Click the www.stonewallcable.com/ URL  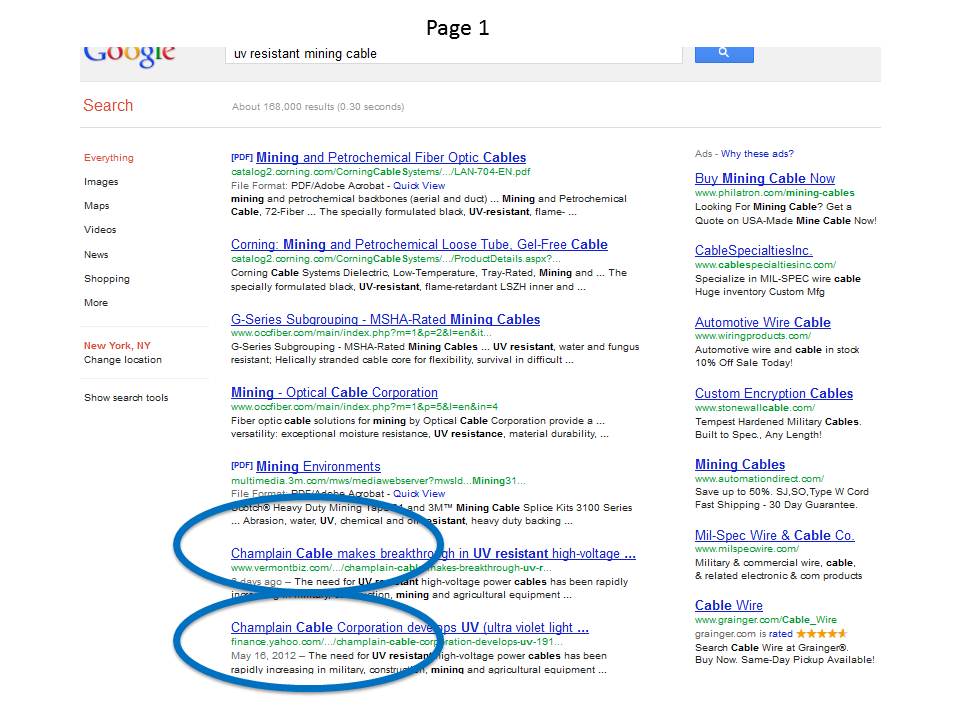pos(755,408)
